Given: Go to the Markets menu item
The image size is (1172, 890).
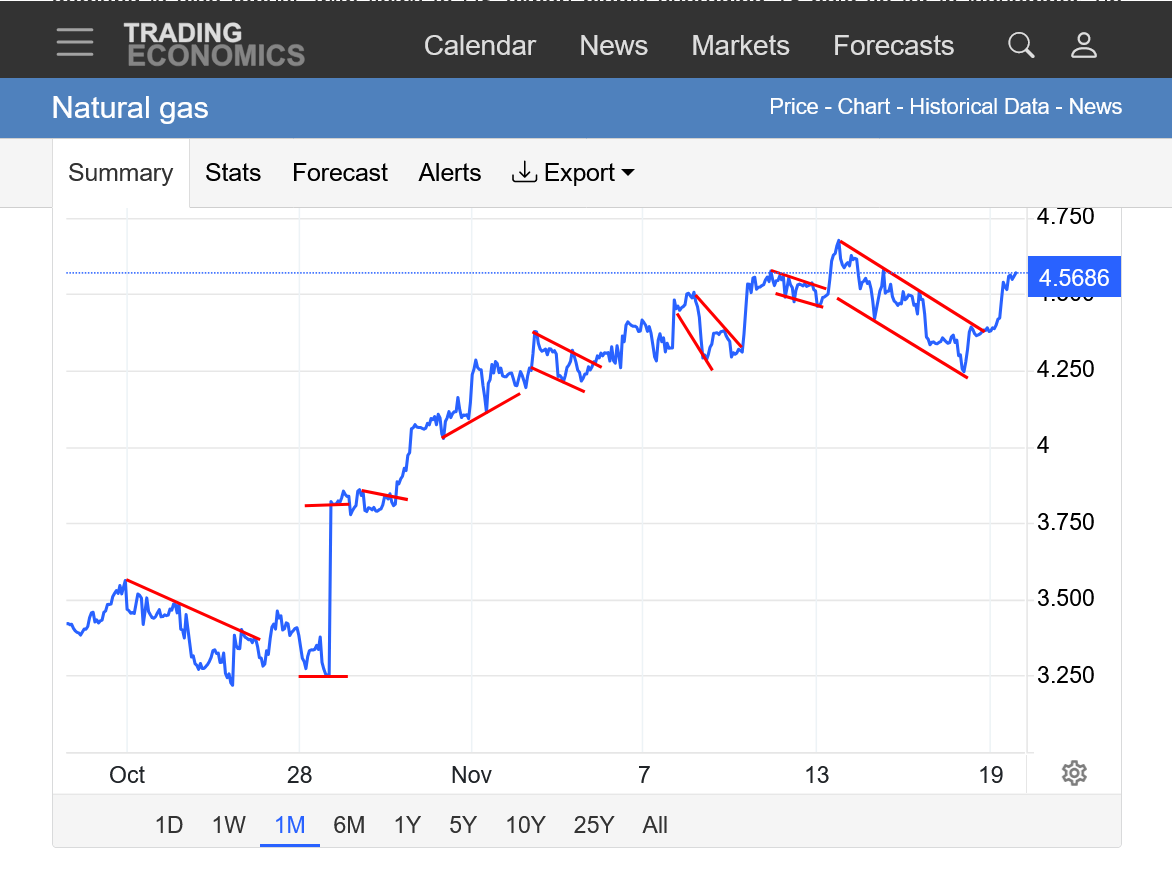Looking at the screenshot, I should pyautogui.click(x=740, y=46).
